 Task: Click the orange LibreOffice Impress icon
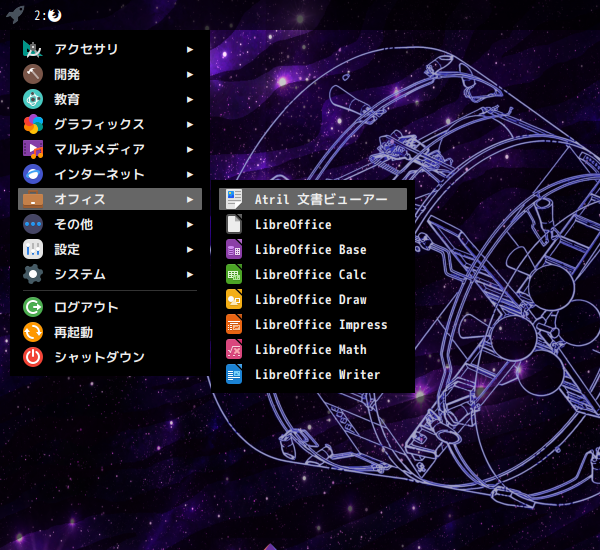[x=234, y=324]
